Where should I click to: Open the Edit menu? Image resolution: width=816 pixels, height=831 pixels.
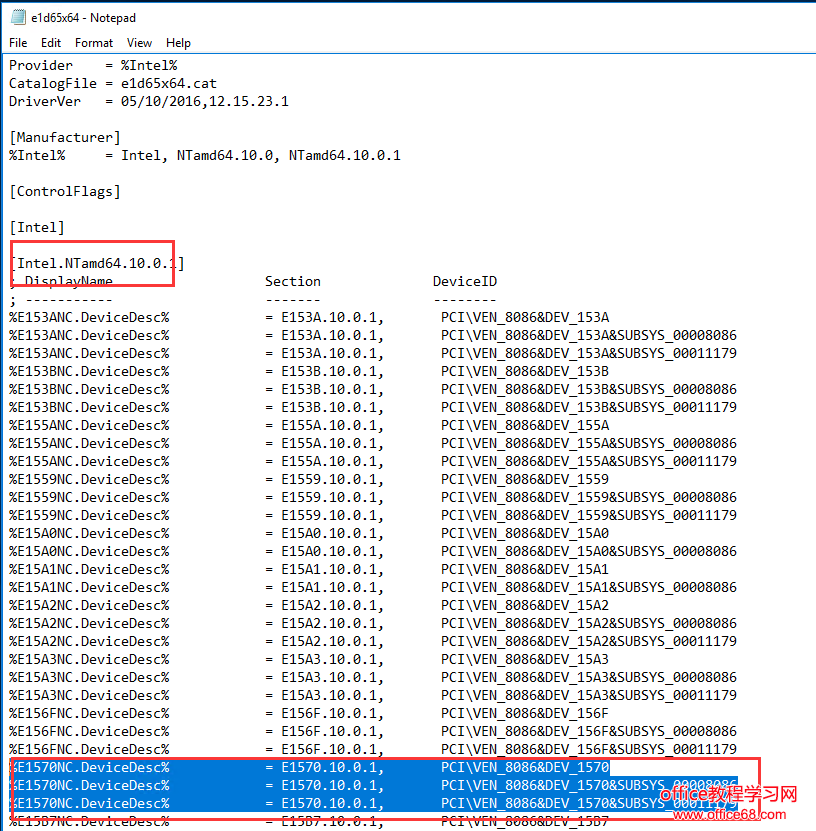coord(50,43)
